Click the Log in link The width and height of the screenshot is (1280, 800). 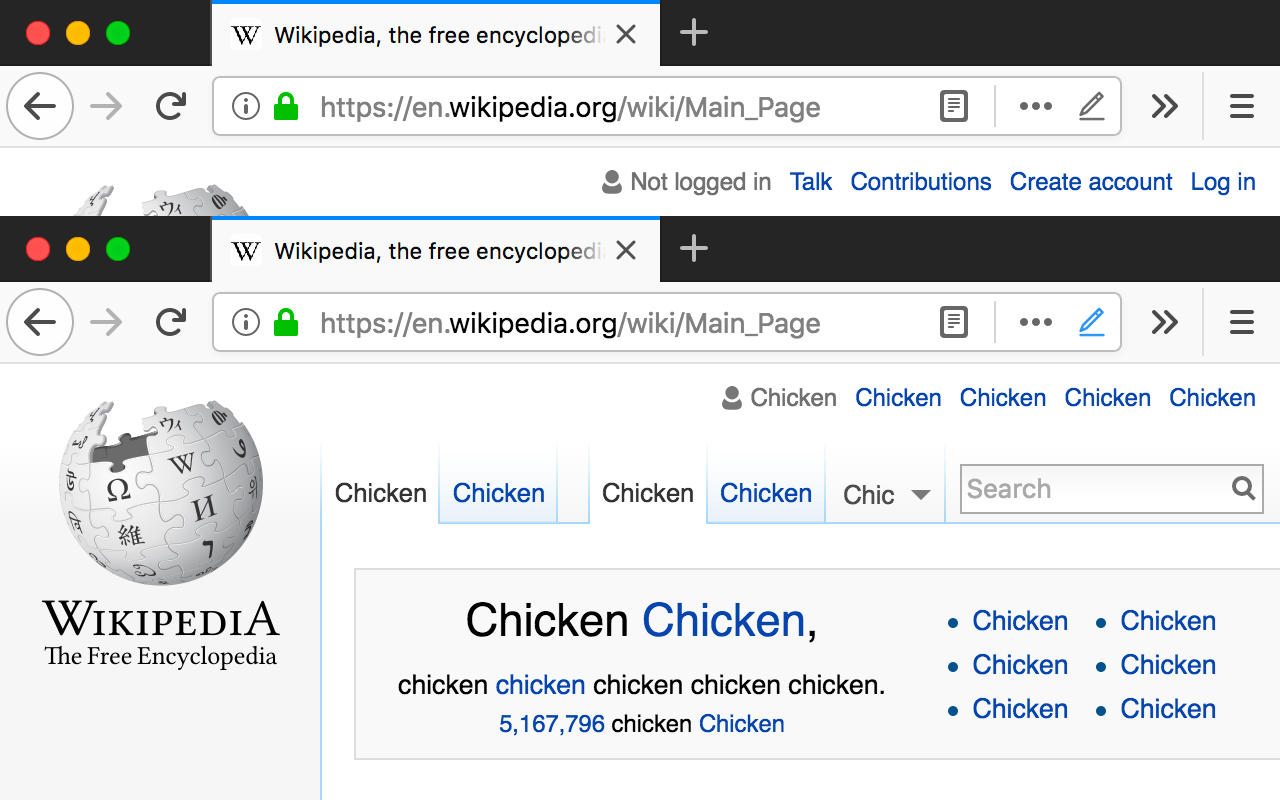[x=1222, y=182]
